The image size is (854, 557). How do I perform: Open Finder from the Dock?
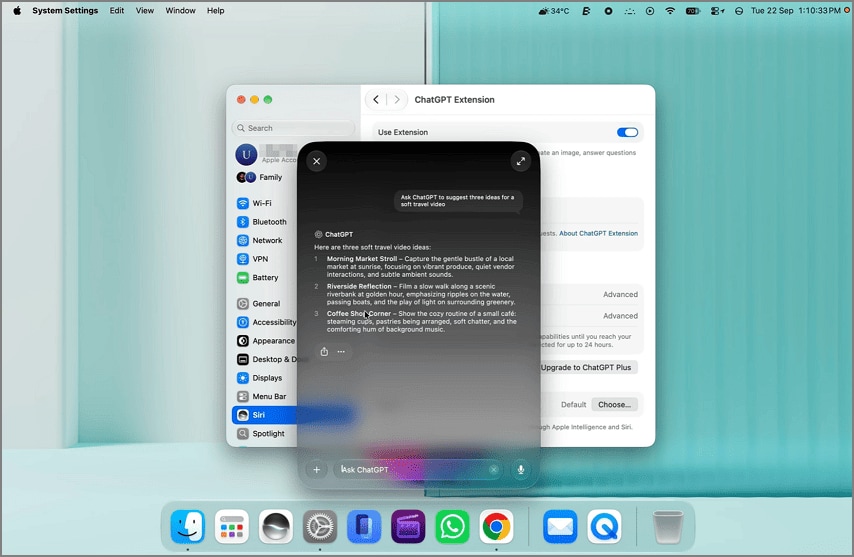(188, 527)
